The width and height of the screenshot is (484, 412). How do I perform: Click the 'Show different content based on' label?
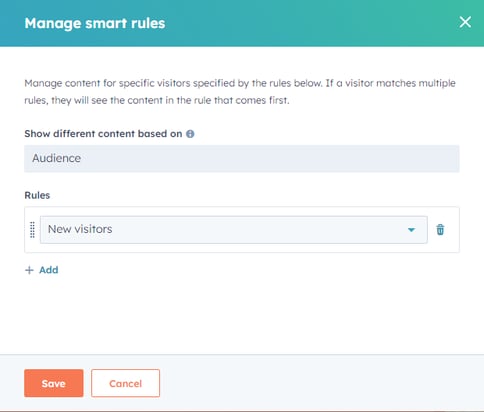pos(103,134)
